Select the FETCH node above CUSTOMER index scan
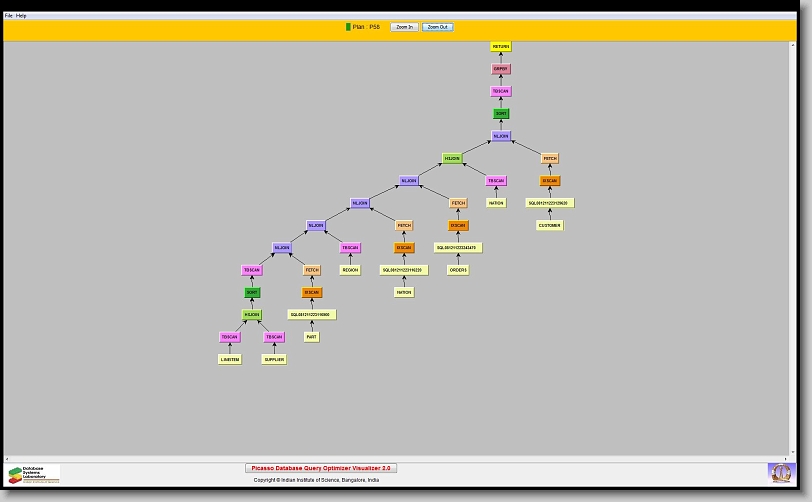The width and height of the screenshot is (812, 502). click(550, 159)
